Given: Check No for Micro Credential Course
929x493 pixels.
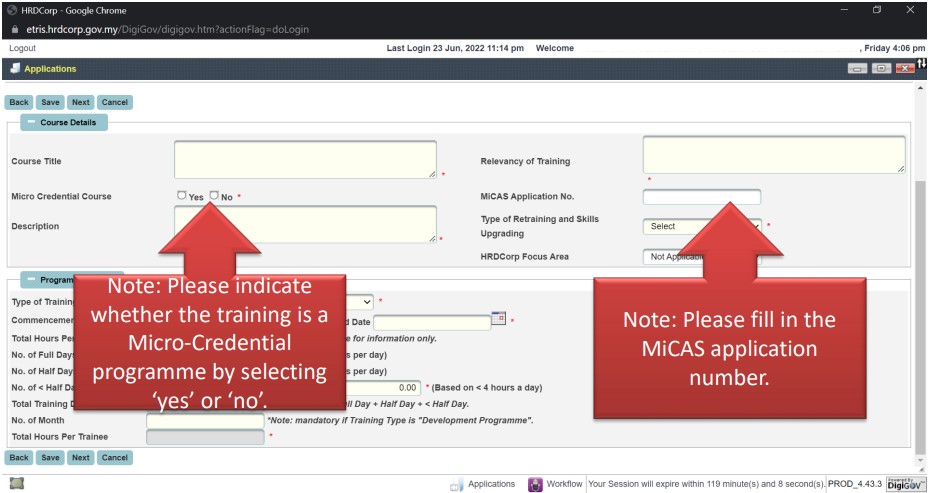Looking at the screenshot, I should pyautogui.click(x=213, y=196).
